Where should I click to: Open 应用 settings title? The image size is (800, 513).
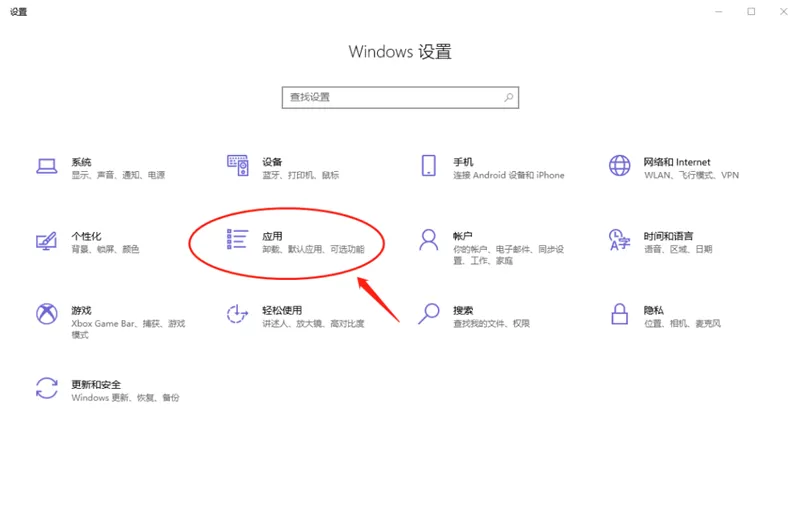(x=272, y=236)
